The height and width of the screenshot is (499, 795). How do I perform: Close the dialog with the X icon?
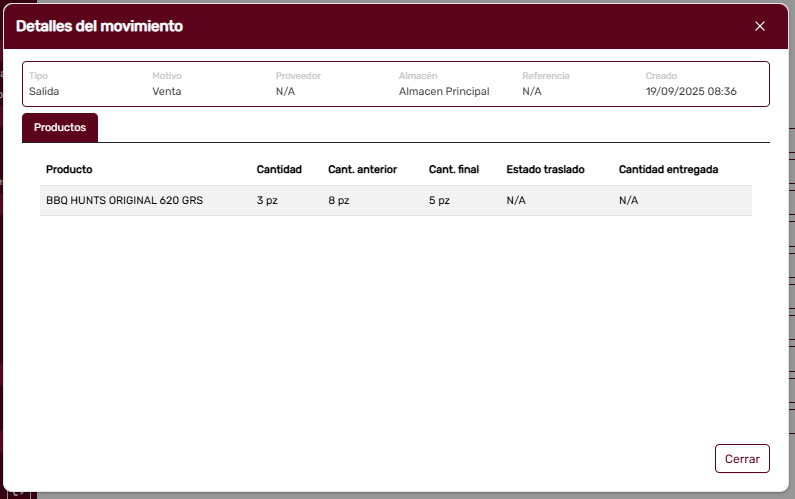click(x=760, y=26)
